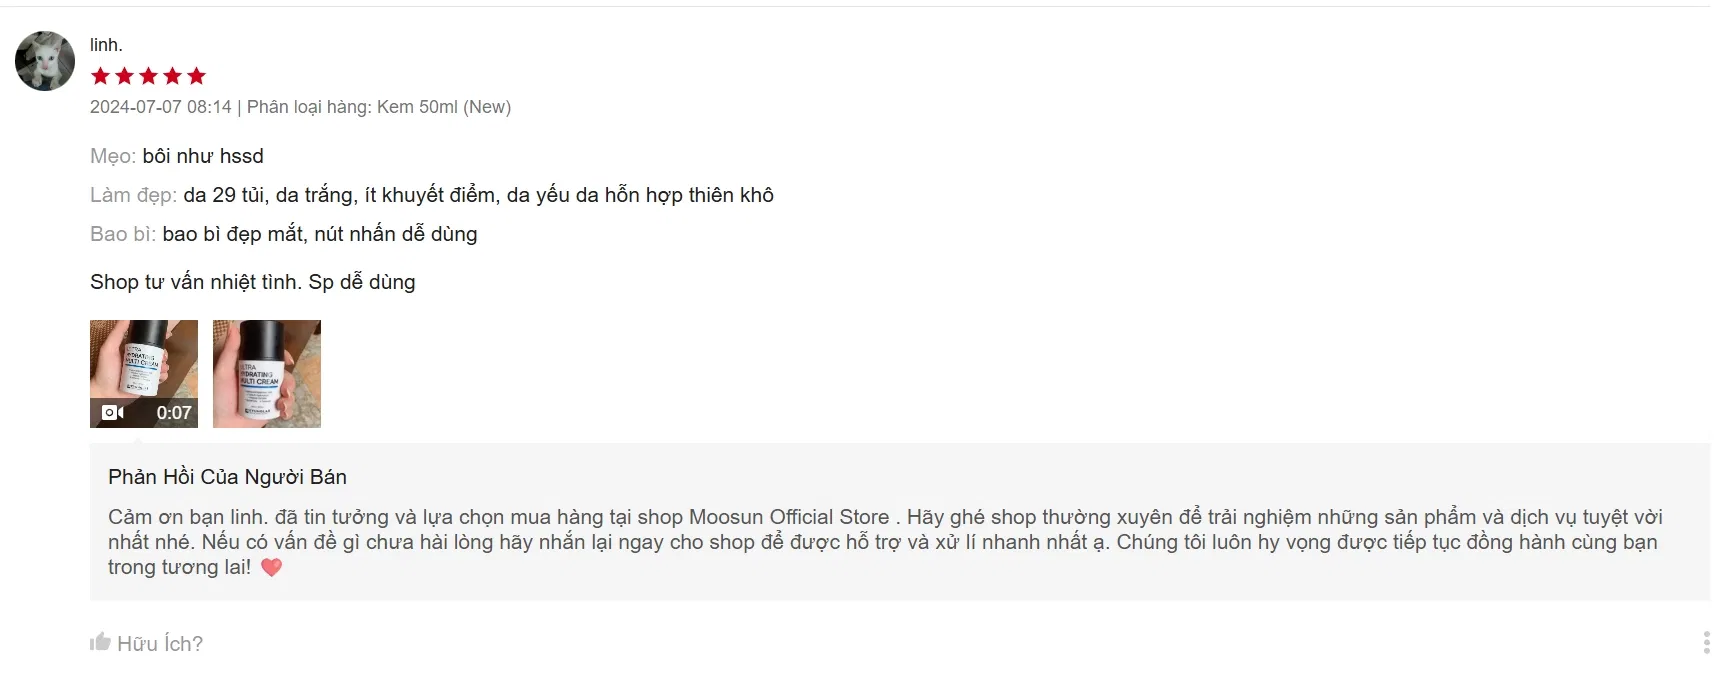This screenshot has width=1719, height=674.
Task: Mark review as Hữu Ích?
Action: tap(147, 643)
